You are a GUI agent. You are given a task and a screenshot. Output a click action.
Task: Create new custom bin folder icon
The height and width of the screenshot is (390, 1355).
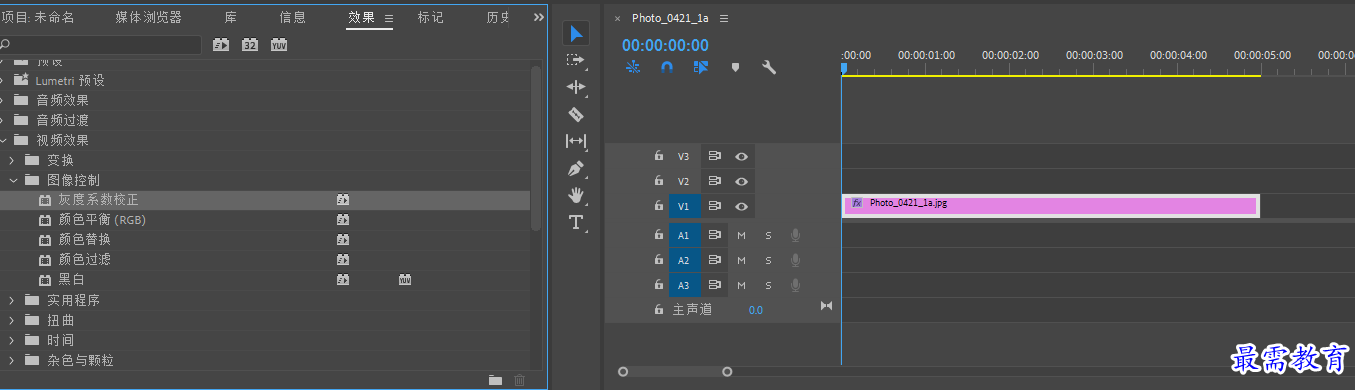click(495, 380)
